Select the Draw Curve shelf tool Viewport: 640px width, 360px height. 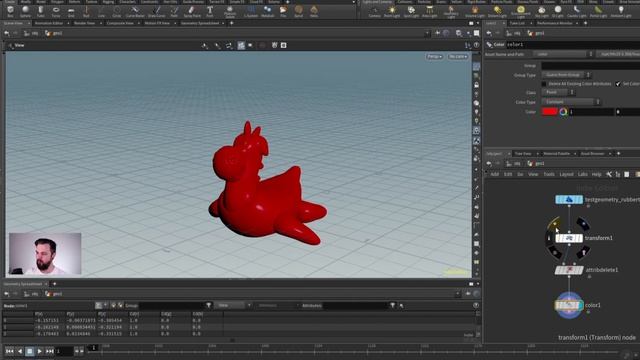pyautogui.click(x=156, y=11)
